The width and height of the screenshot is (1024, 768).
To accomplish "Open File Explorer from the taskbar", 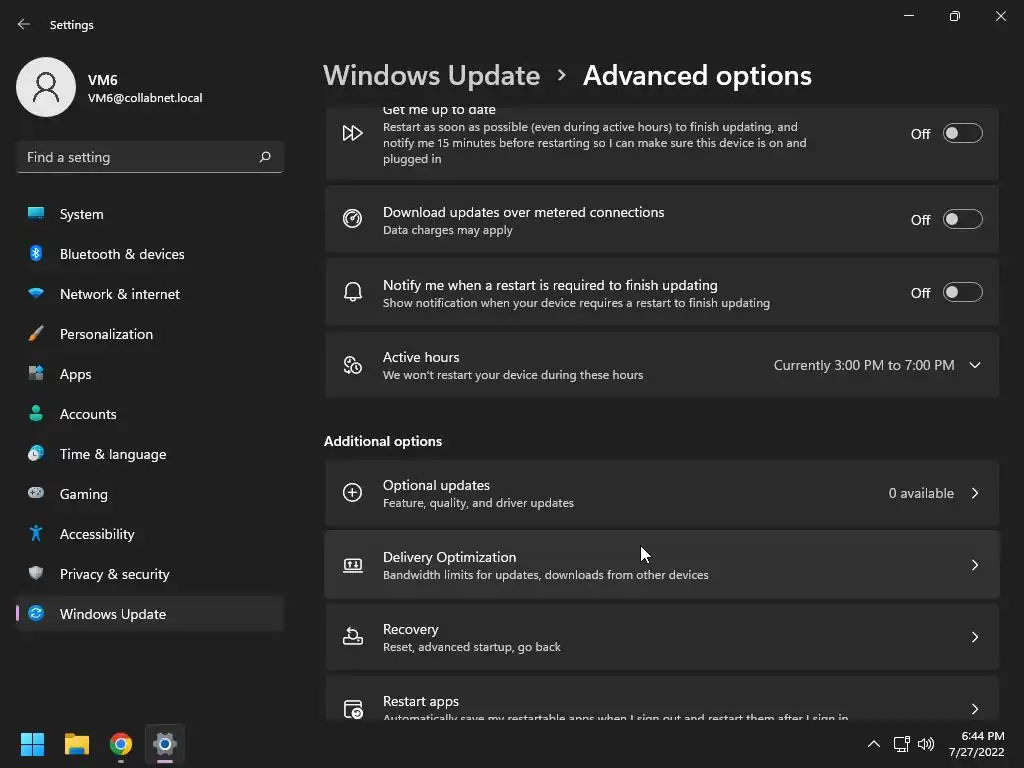I will point(77,744).
